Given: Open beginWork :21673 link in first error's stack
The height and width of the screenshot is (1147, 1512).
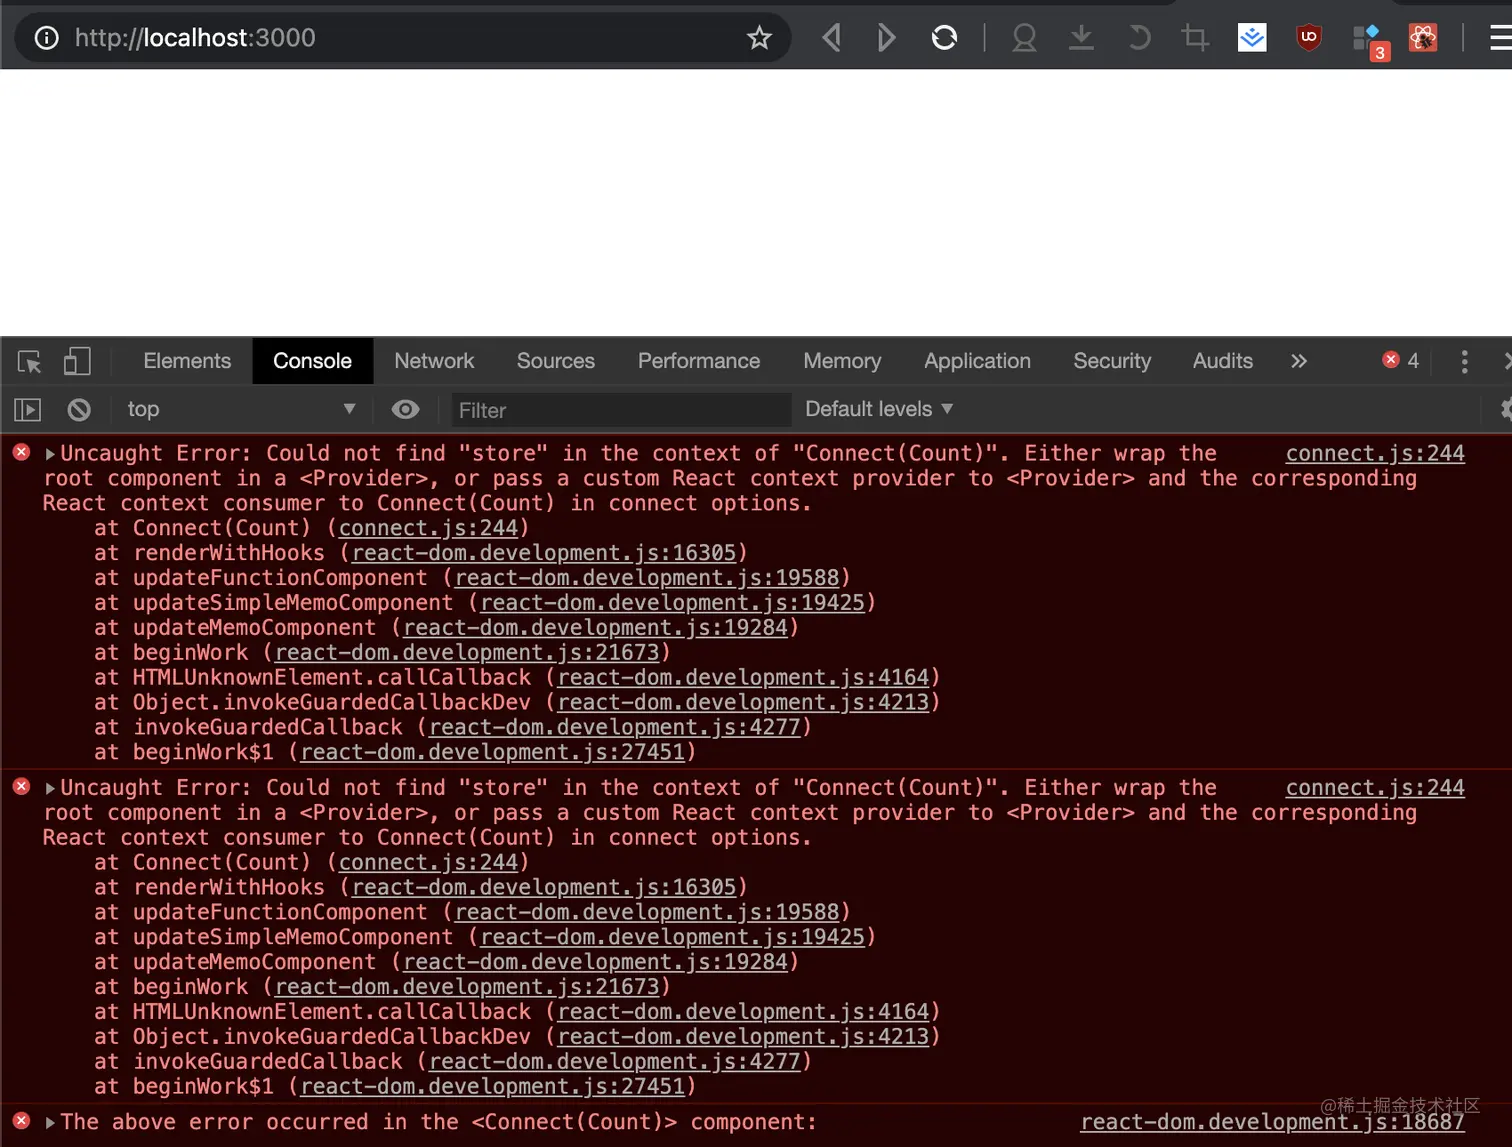Looking at the screenshot, I should [467, 653].
